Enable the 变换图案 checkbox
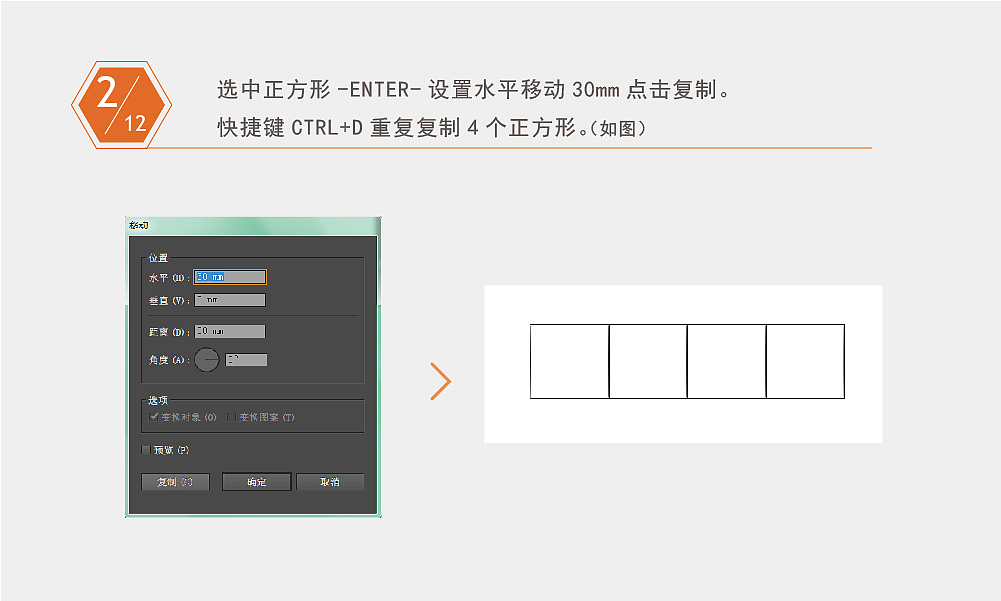Image resolution: width=1001 pixels, height=601 pixels. (232, 416)
